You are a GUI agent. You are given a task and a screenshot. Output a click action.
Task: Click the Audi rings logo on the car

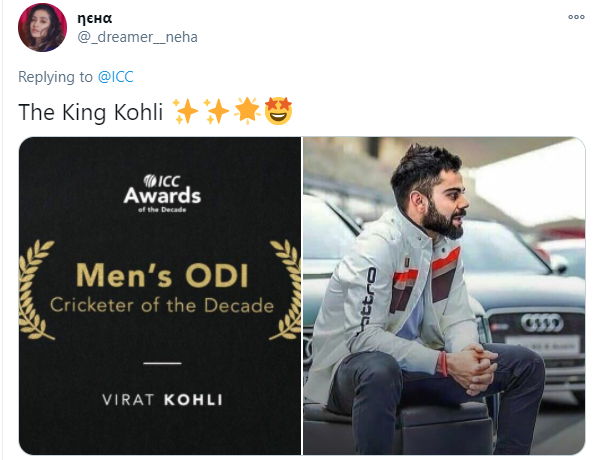542,323
